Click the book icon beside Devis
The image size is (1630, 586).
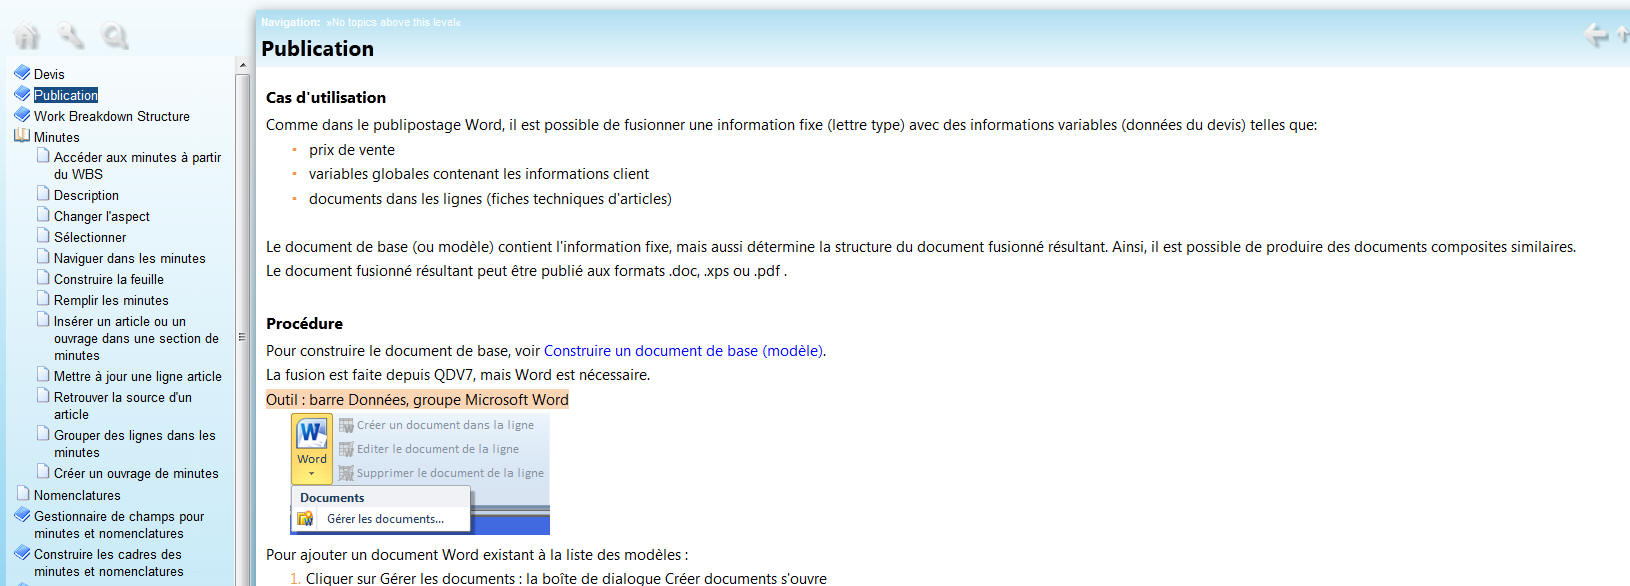click(x=22, y=73)
